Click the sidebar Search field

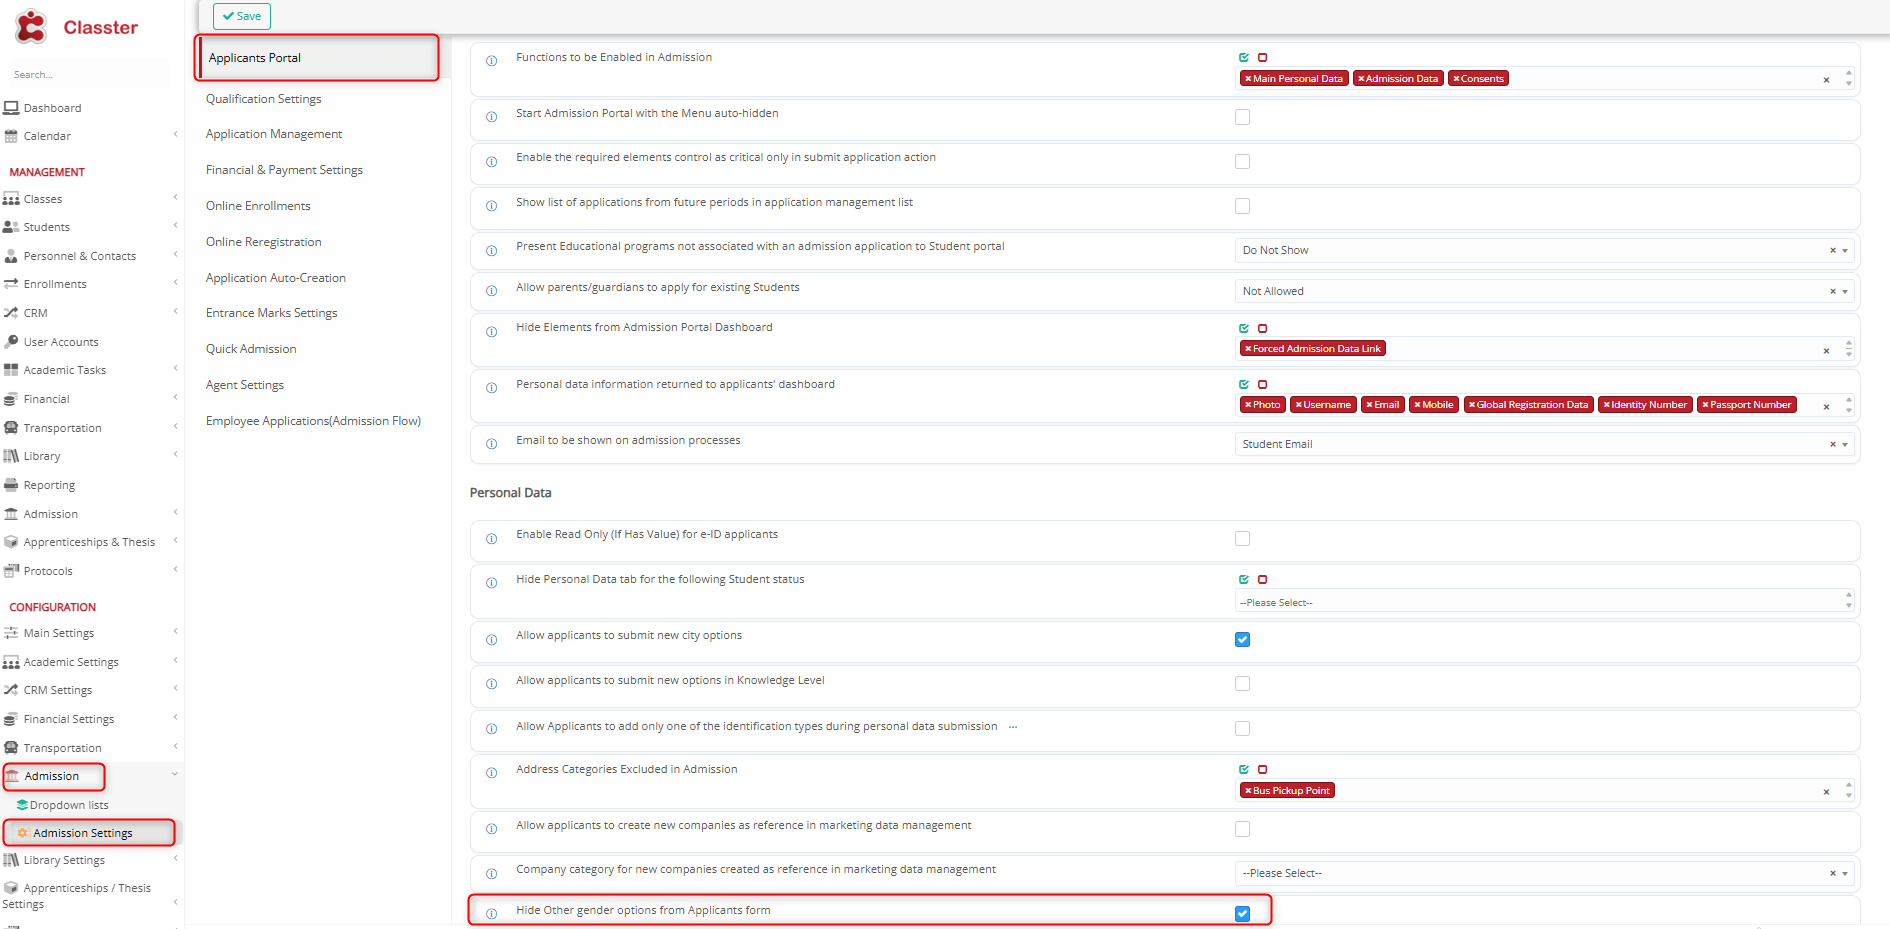85,75
